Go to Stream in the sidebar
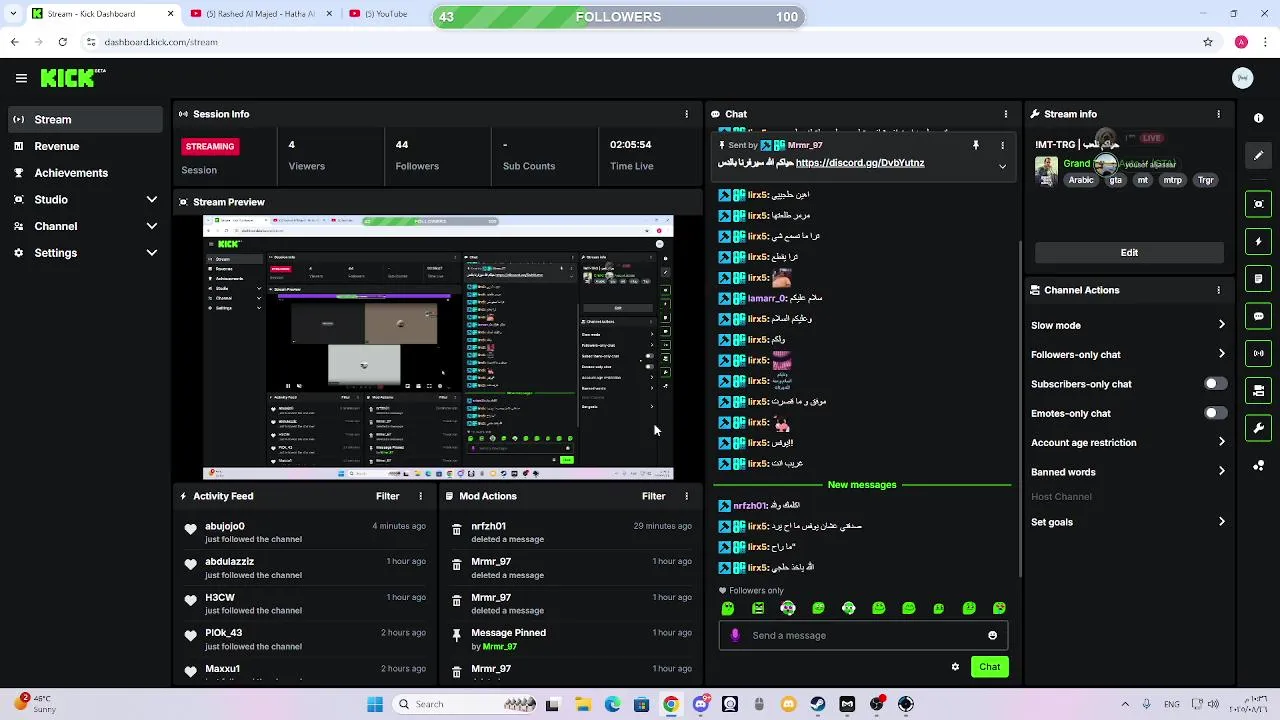The width and height of the screenshot is (1280, 720). click(84, 119)
